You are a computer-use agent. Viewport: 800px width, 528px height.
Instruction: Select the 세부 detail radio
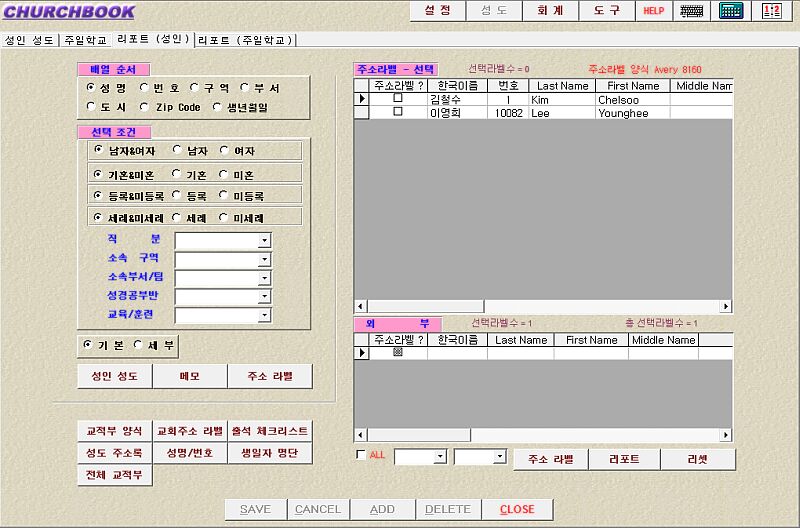138,345
